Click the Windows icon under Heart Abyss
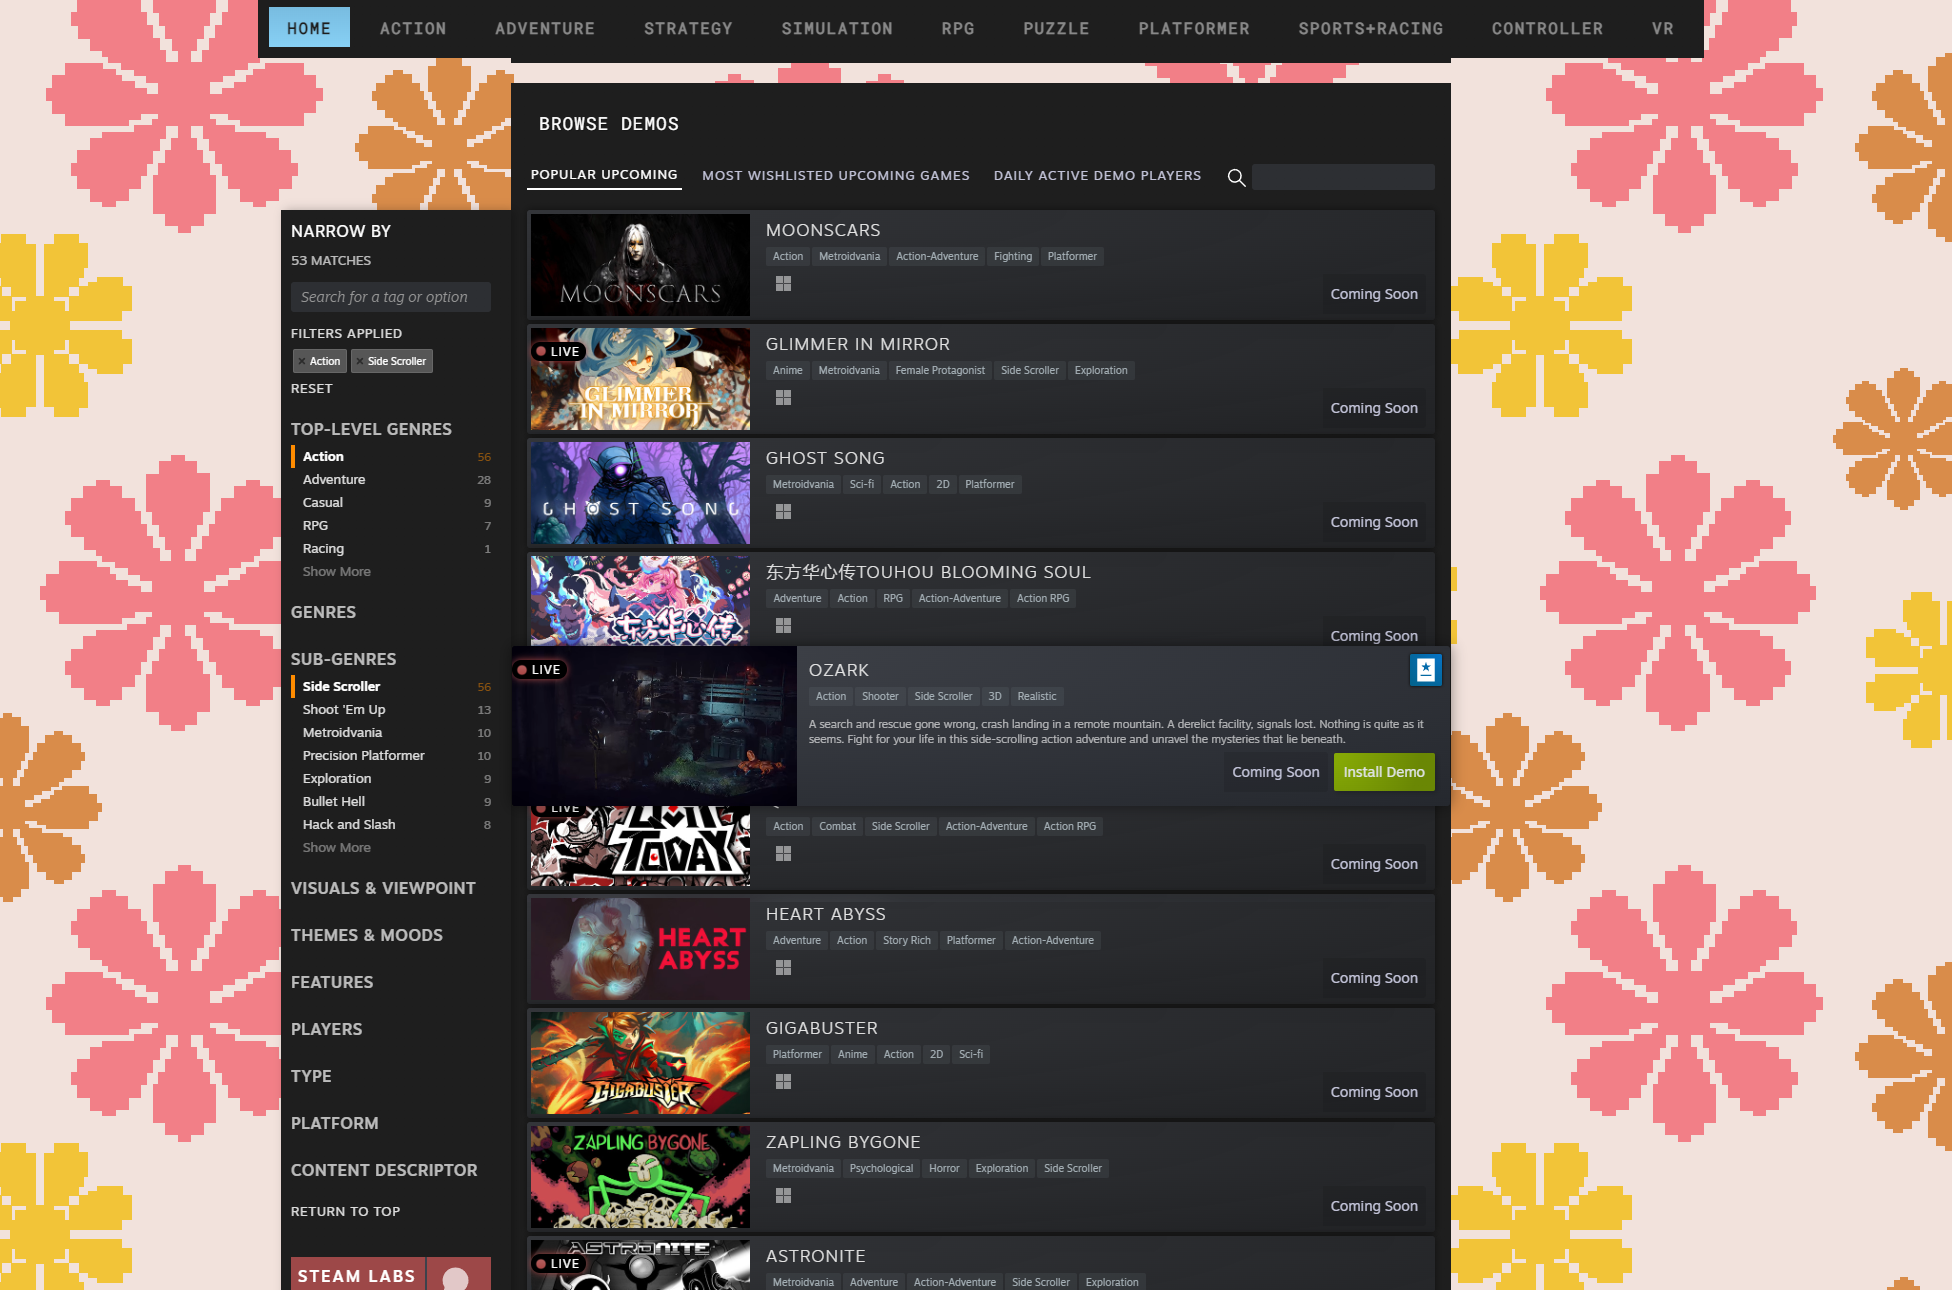1952x1290 pixels. [x=783, y=968]
